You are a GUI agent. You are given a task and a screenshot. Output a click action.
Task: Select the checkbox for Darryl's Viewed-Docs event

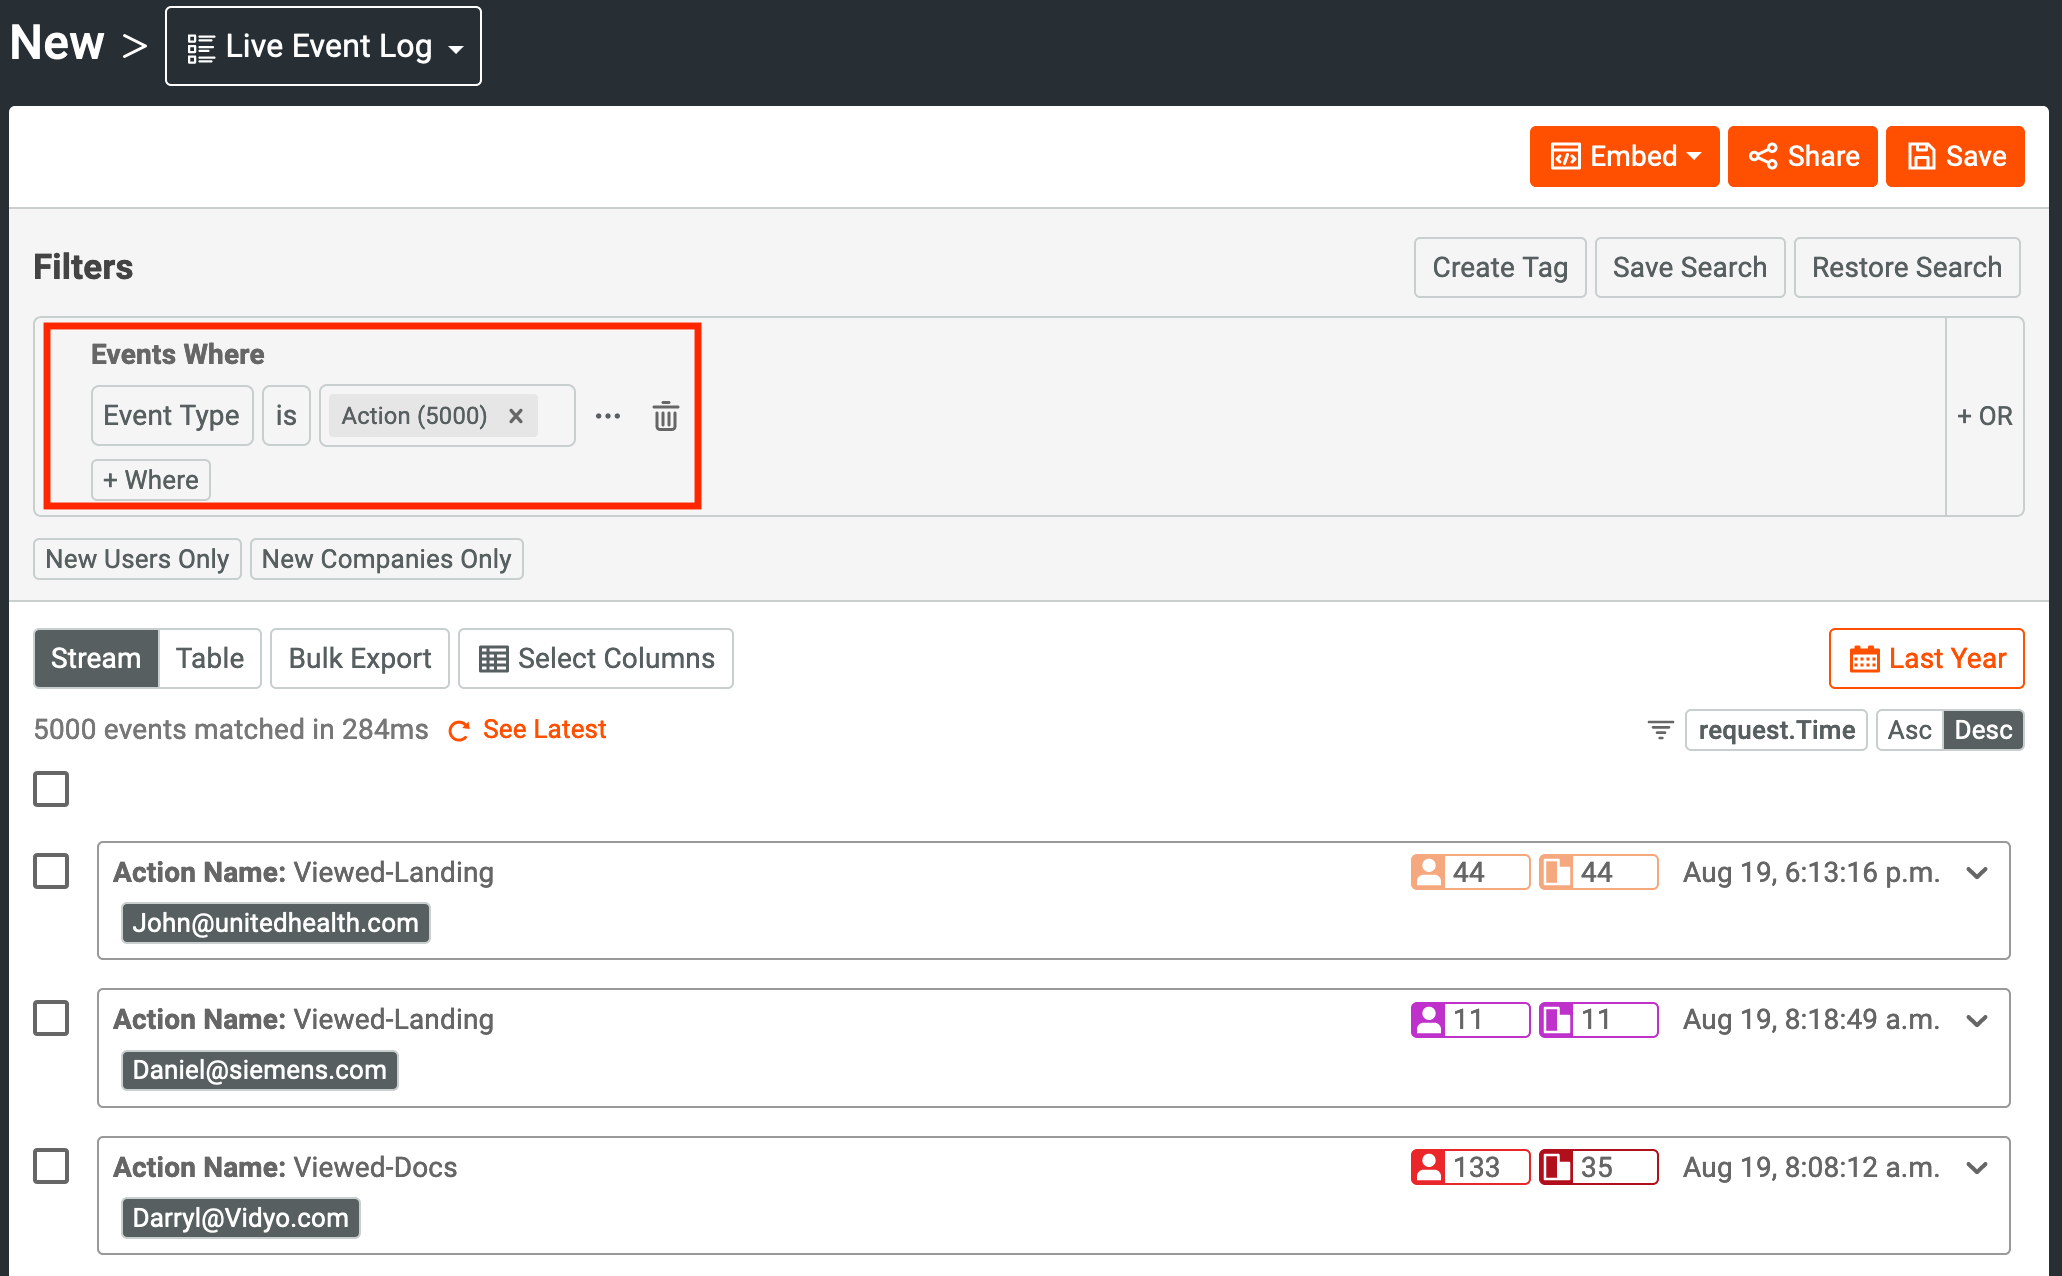(x=51, y=1166)
